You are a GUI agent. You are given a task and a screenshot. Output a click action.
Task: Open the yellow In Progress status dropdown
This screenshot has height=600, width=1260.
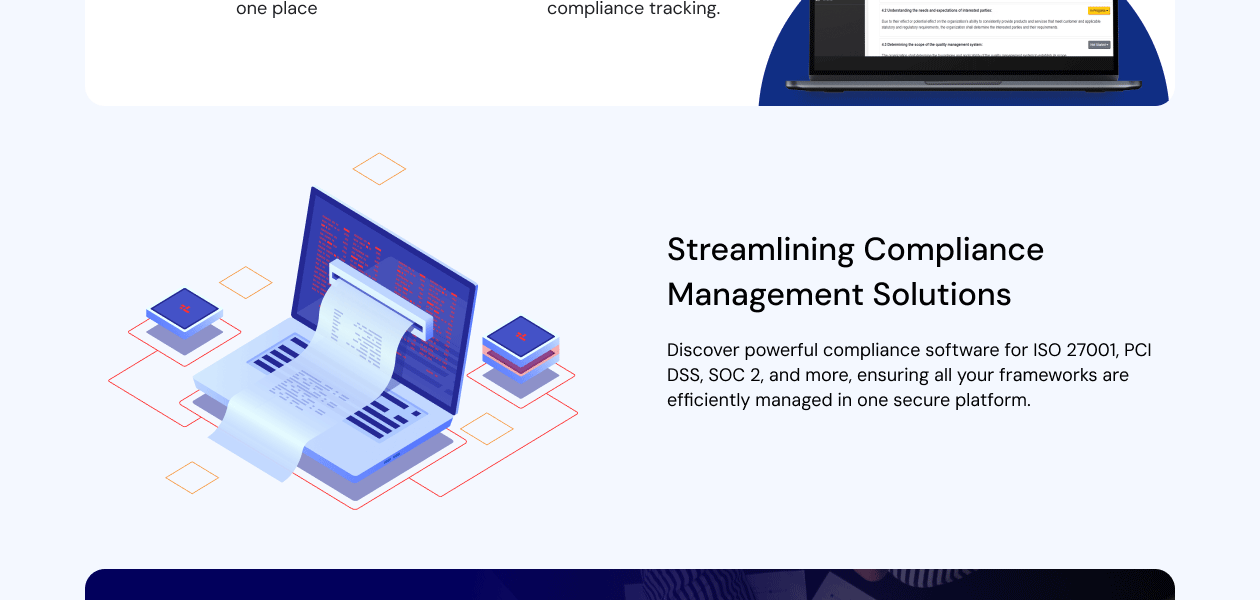click(x=1099, y=11)
